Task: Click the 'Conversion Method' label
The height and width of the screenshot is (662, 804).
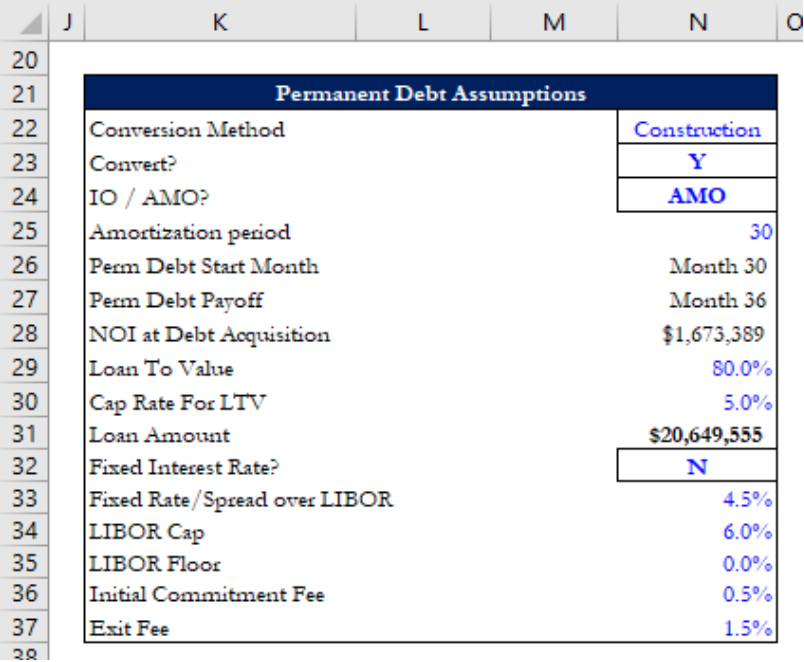Action: [187, 129]
